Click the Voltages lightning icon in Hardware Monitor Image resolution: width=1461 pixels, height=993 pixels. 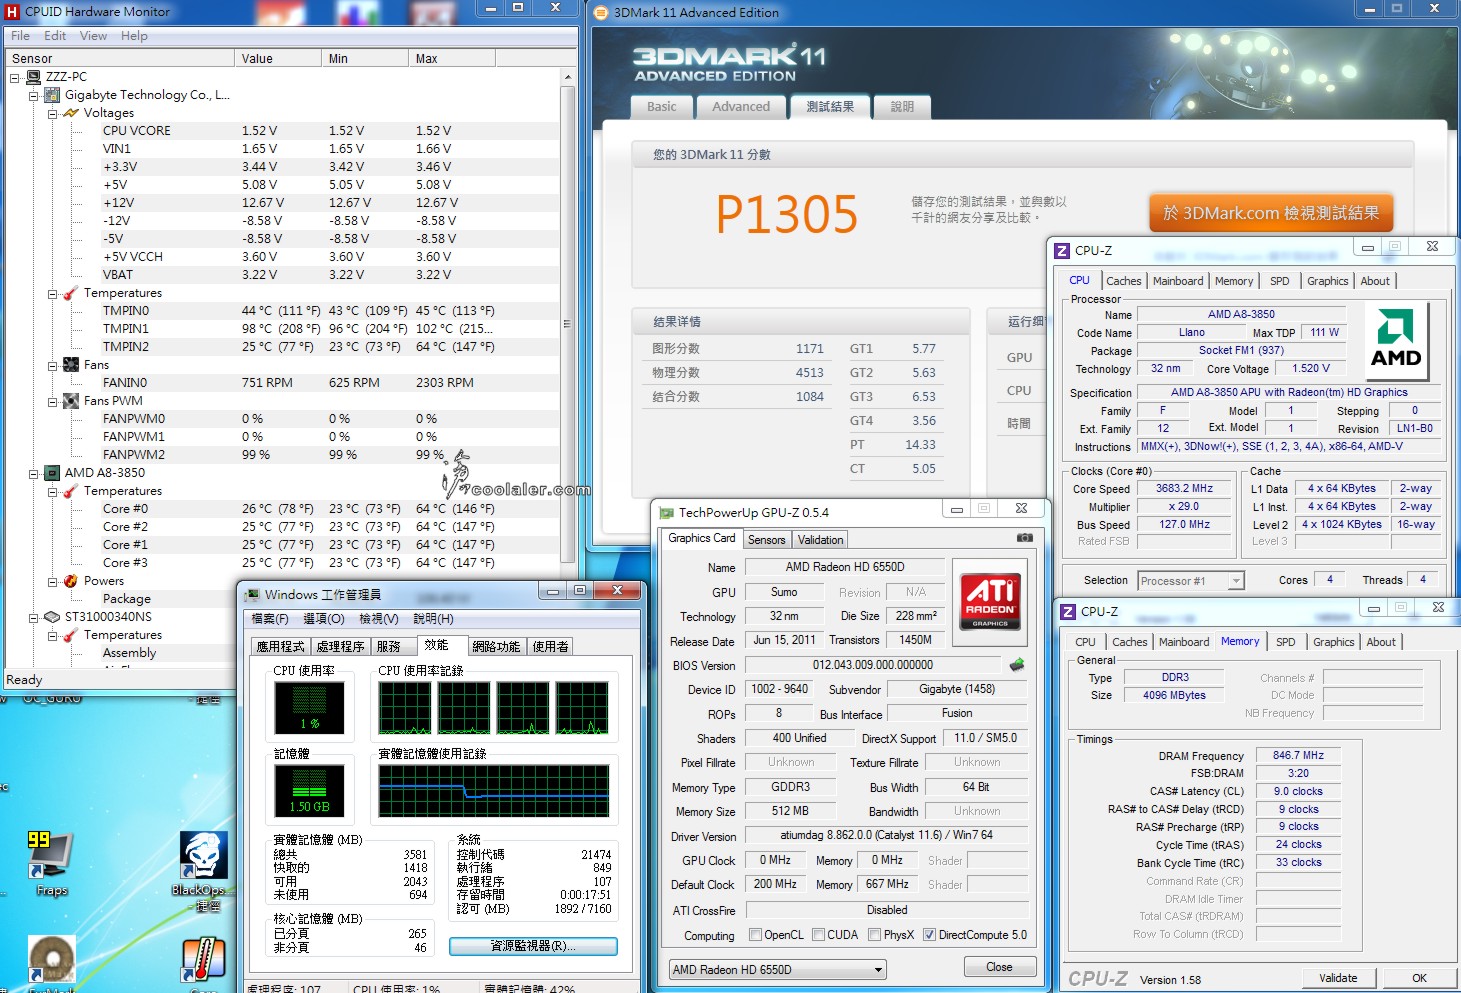pos(71,113)
